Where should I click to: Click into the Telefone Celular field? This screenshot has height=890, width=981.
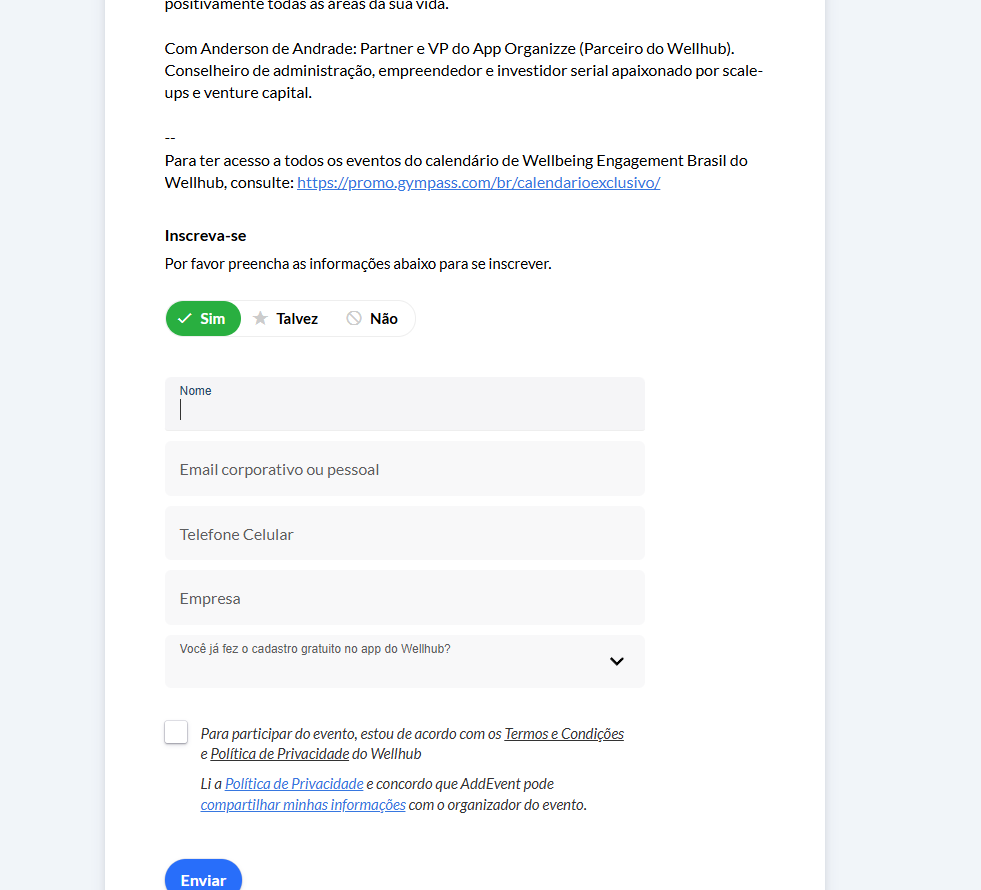[x=404, y=534]
